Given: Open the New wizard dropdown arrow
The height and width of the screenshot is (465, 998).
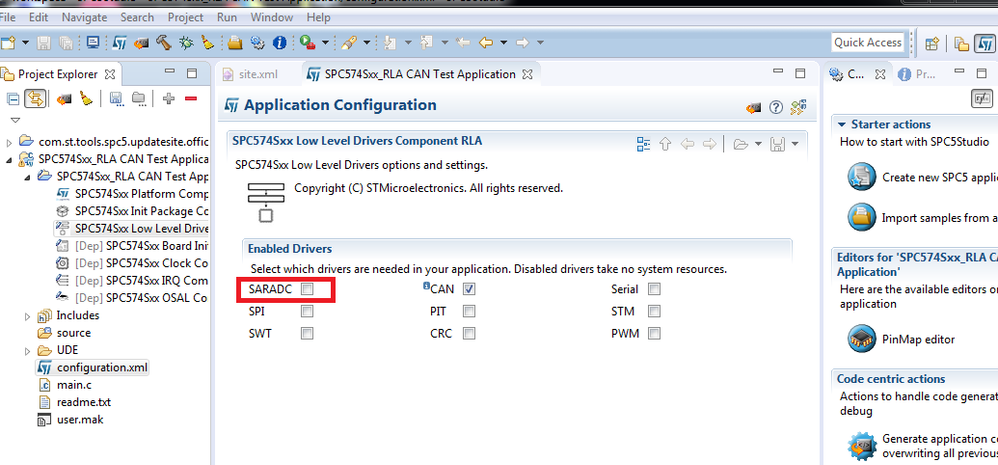Looking at the screenshot, I should (x=25, y=43).
